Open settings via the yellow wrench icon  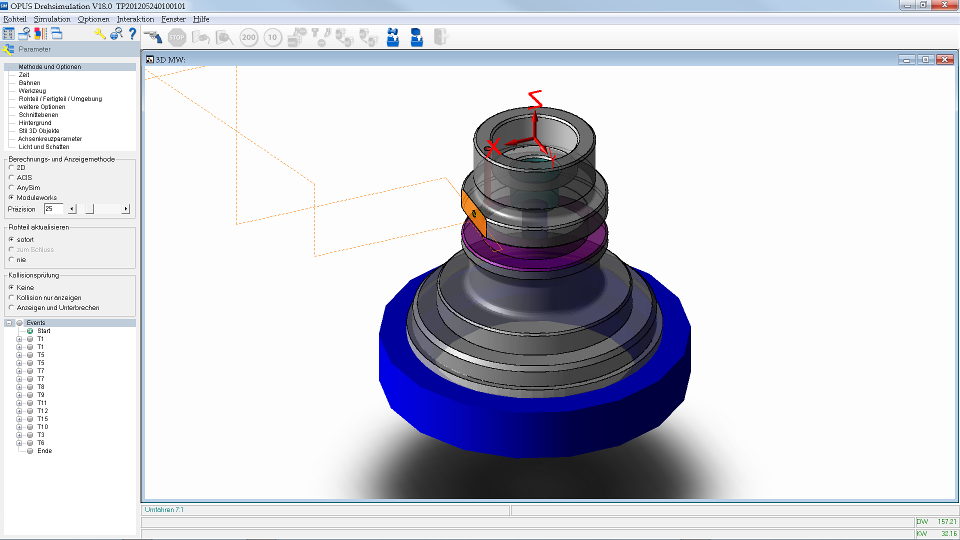100,34
